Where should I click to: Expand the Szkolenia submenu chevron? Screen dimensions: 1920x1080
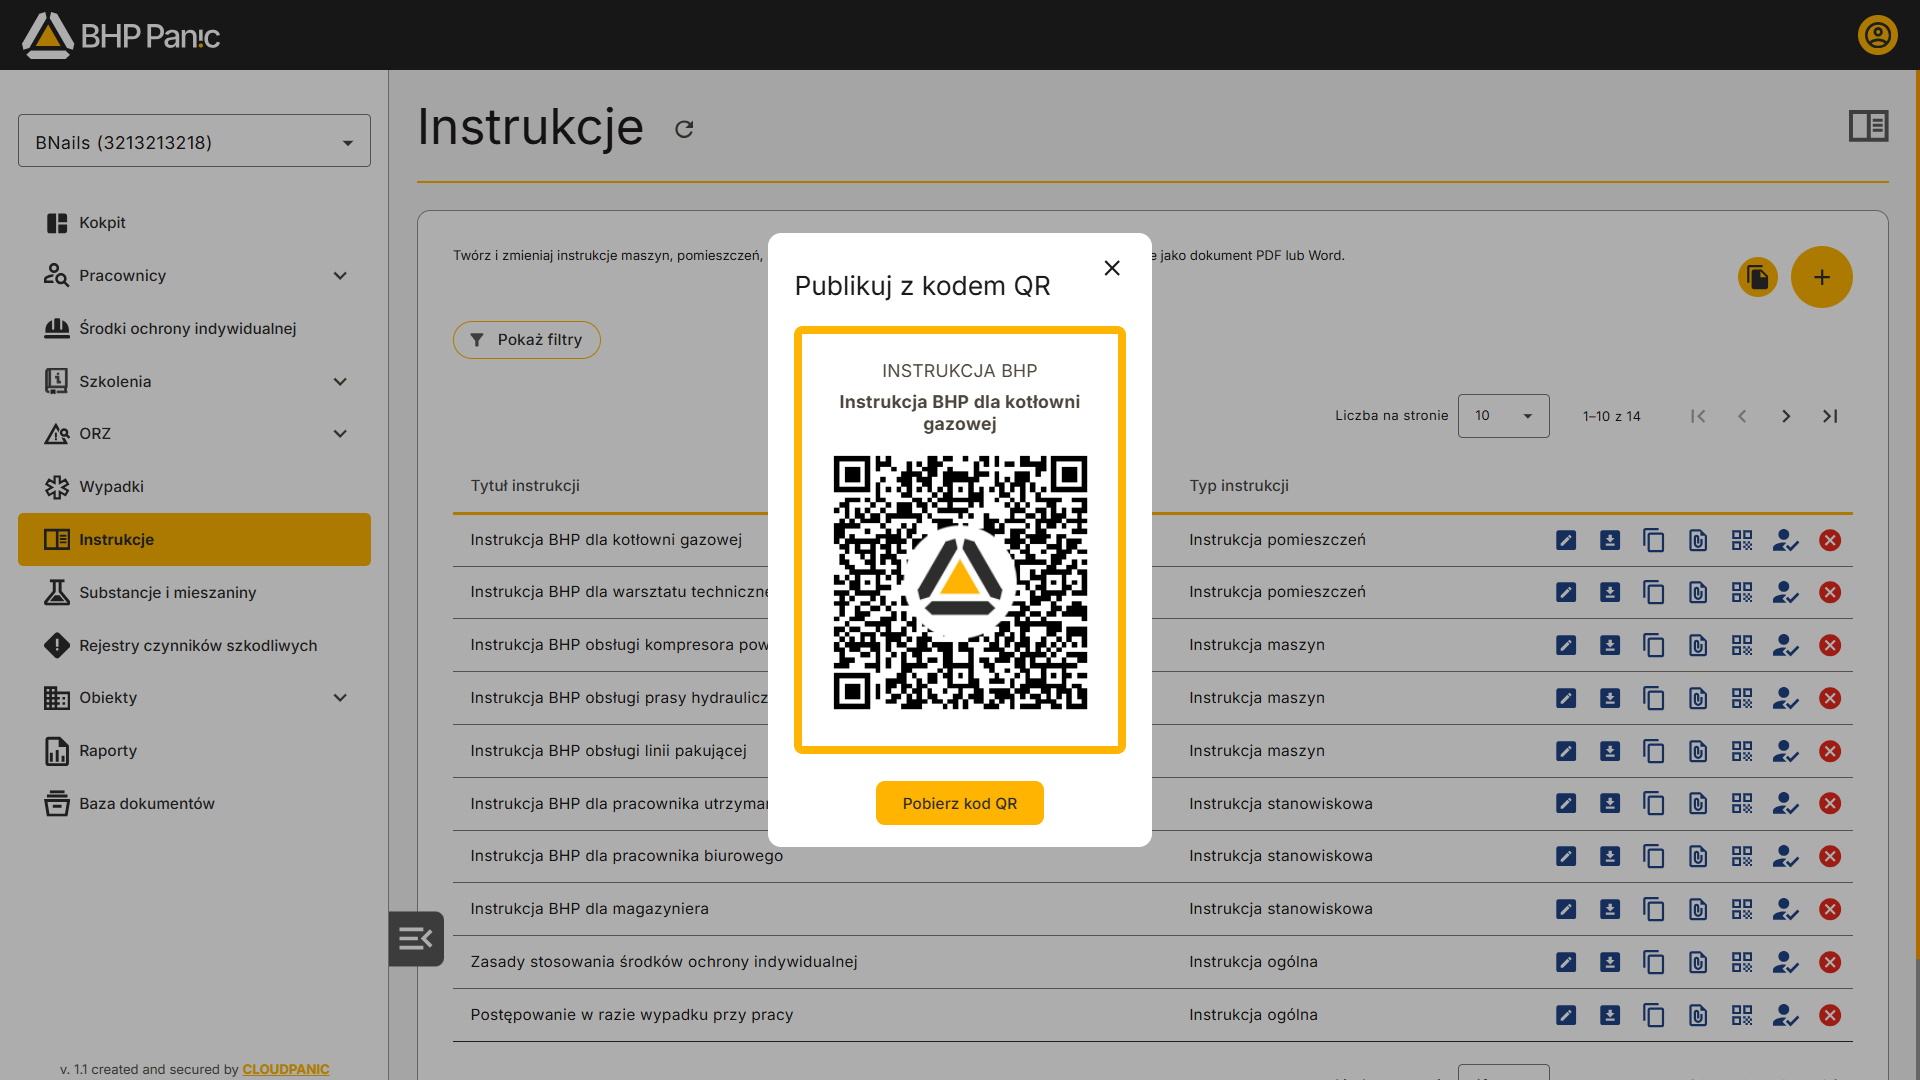[340, 382]
